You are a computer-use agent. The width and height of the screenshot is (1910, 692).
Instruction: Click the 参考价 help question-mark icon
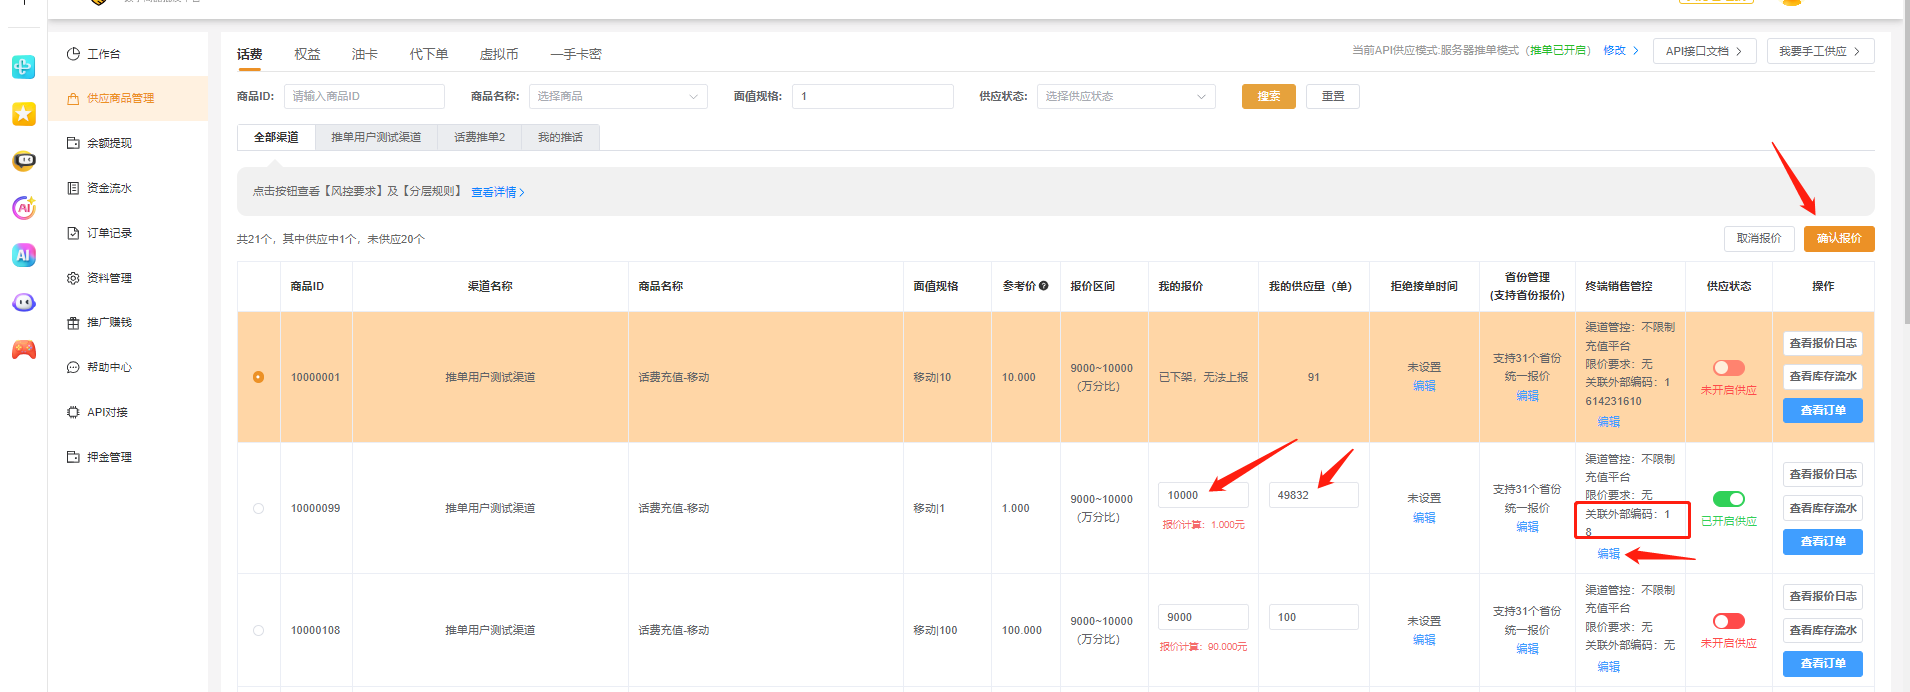point(1044,286)
